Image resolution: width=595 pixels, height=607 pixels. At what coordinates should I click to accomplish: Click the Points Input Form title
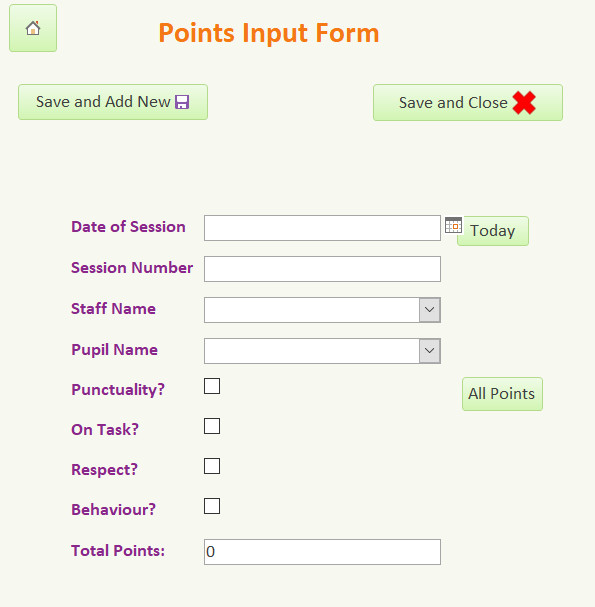click(x=269, y=33)
